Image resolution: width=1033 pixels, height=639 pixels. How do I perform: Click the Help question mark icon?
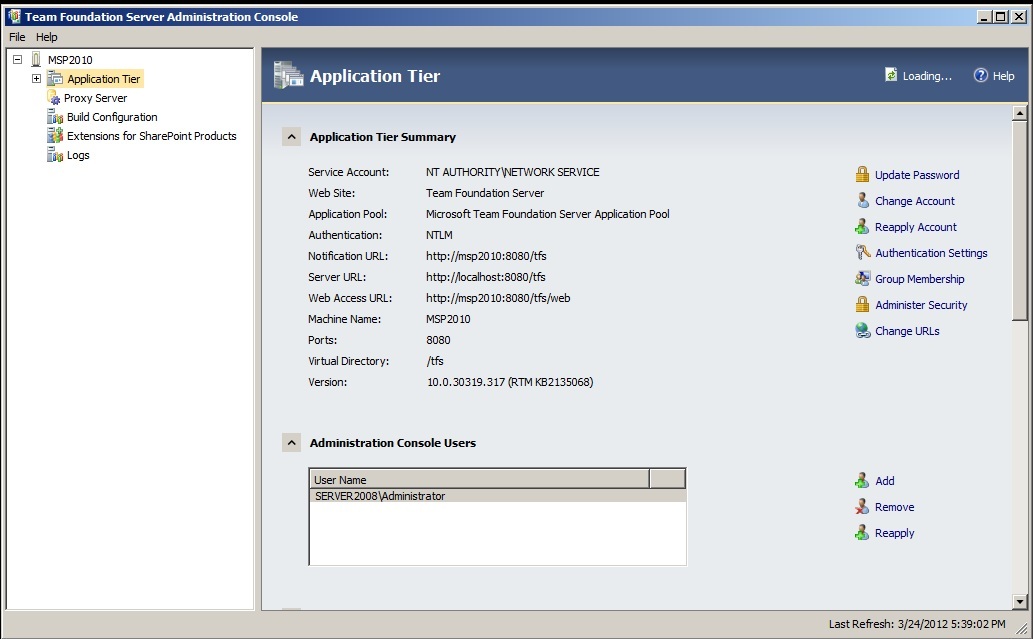point(981,76)
